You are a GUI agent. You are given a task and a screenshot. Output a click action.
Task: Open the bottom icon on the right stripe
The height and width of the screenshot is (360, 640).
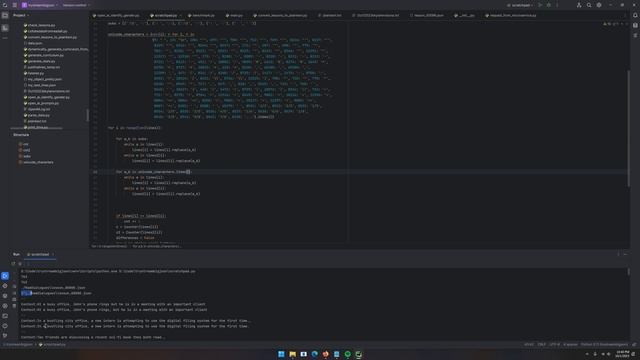tap(635, 36)
